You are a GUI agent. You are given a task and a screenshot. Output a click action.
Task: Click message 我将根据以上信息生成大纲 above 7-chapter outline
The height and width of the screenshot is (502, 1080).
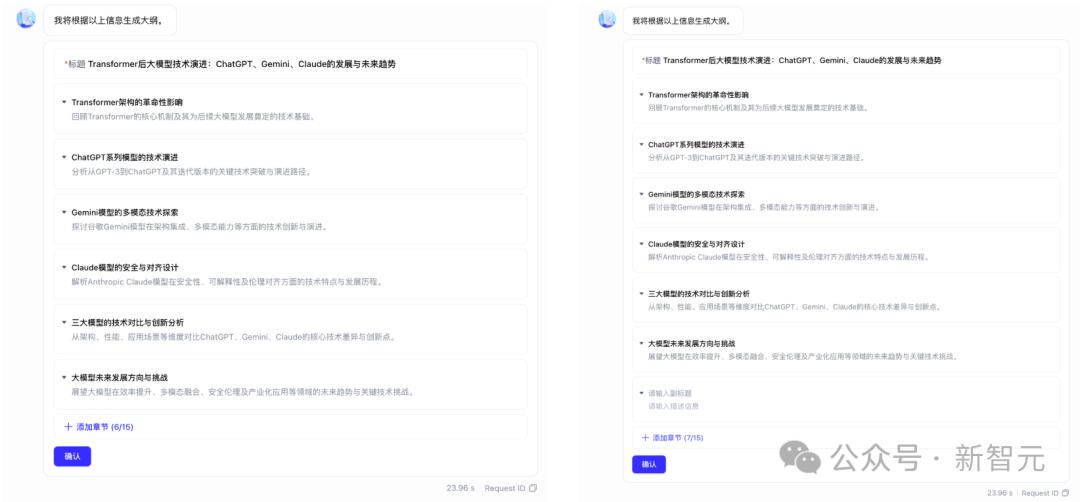point(683,21)
